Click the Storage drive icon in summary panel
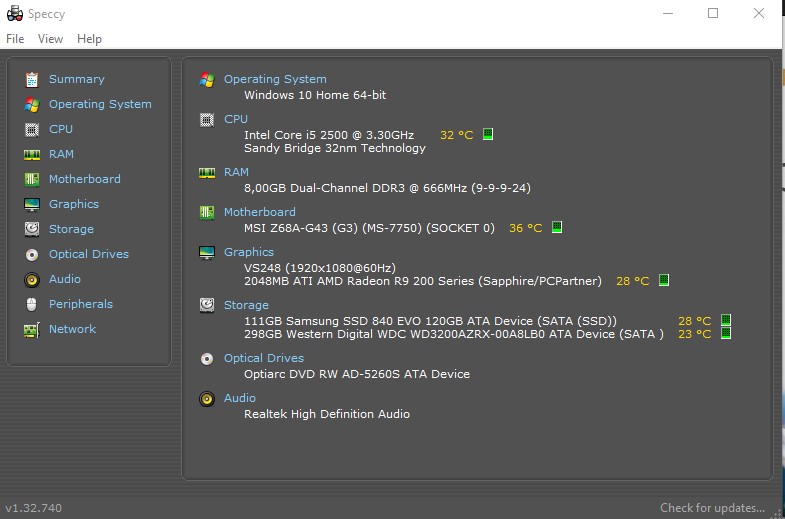 [207, 305]
